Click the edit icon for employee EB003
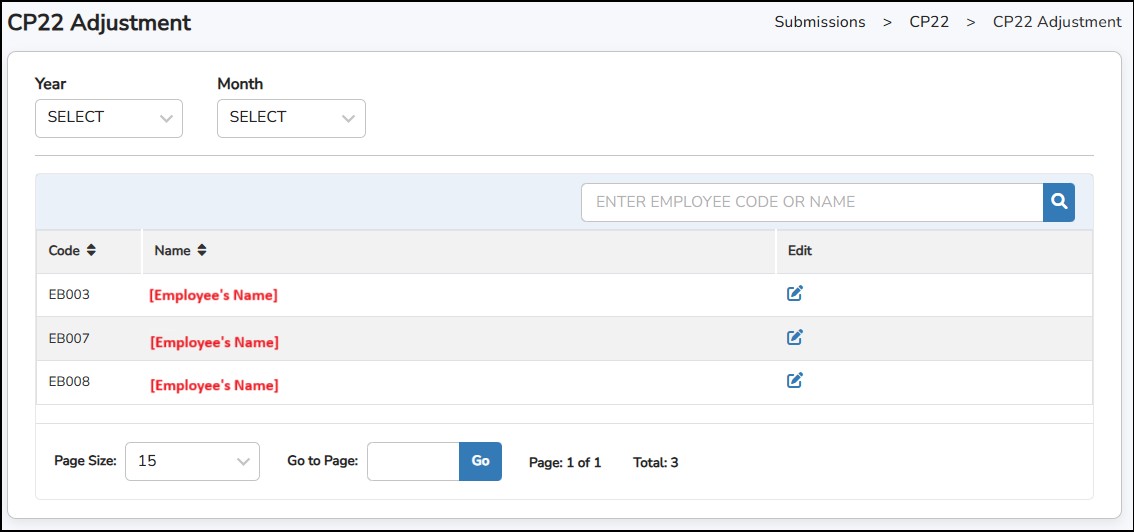This screenshot has height=532, width=1134. (x=795, y=293)
